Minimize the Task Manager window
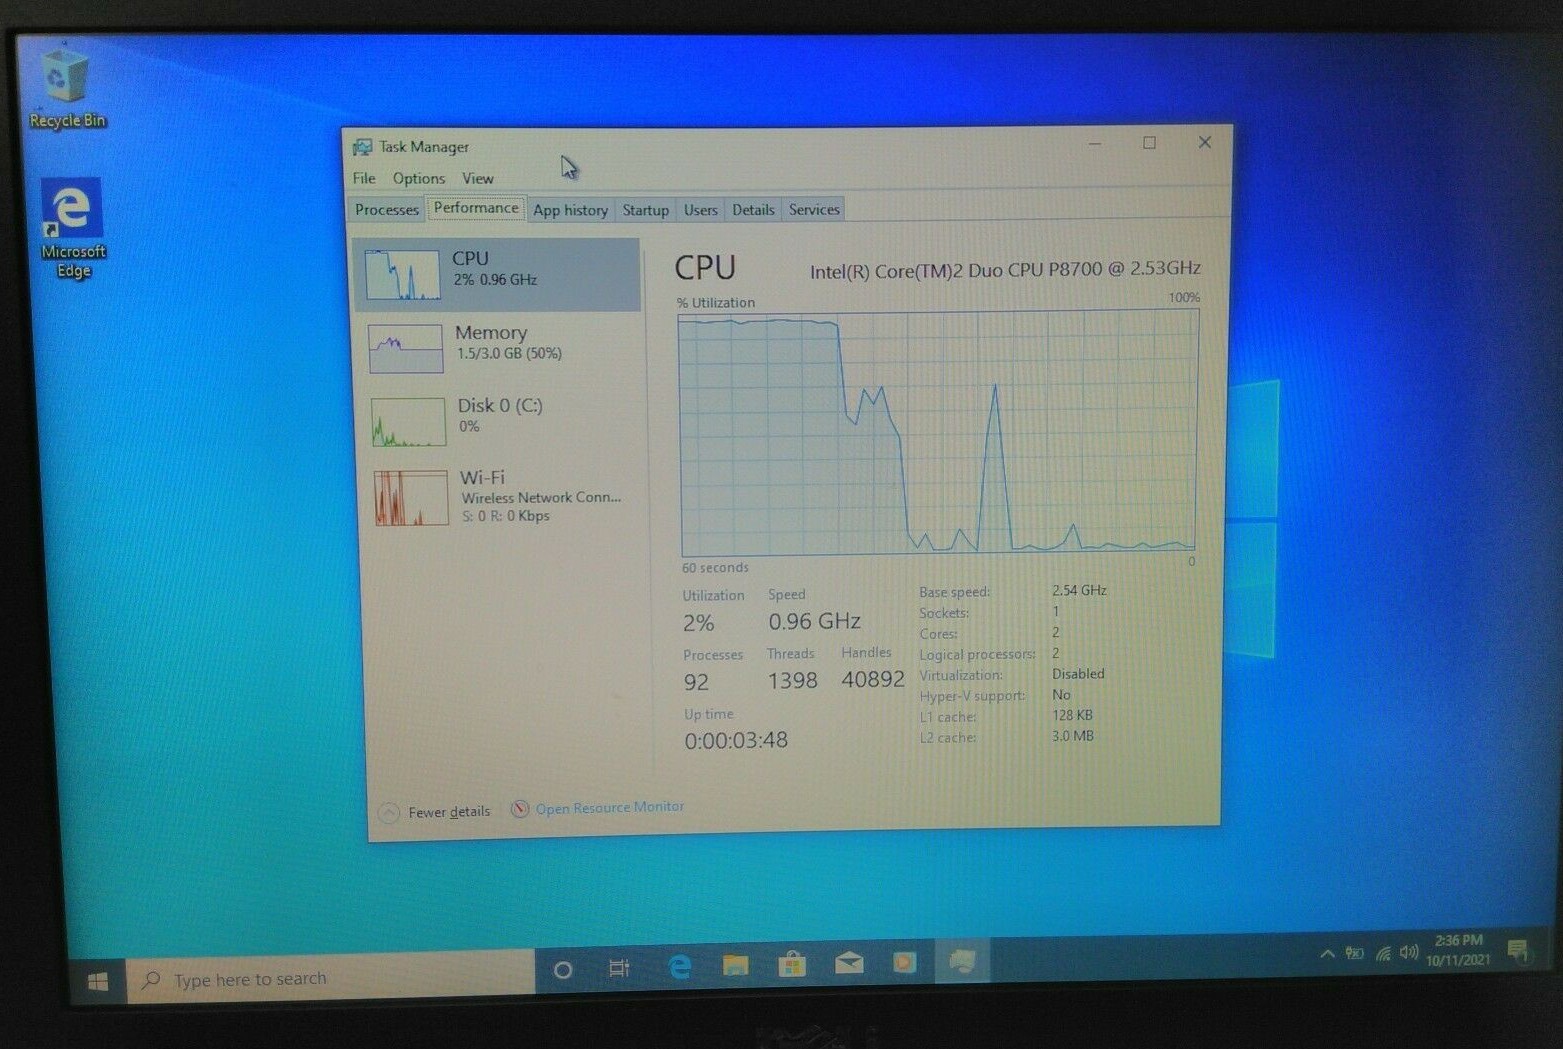1563x1049 pixels. coord(1095,144)
